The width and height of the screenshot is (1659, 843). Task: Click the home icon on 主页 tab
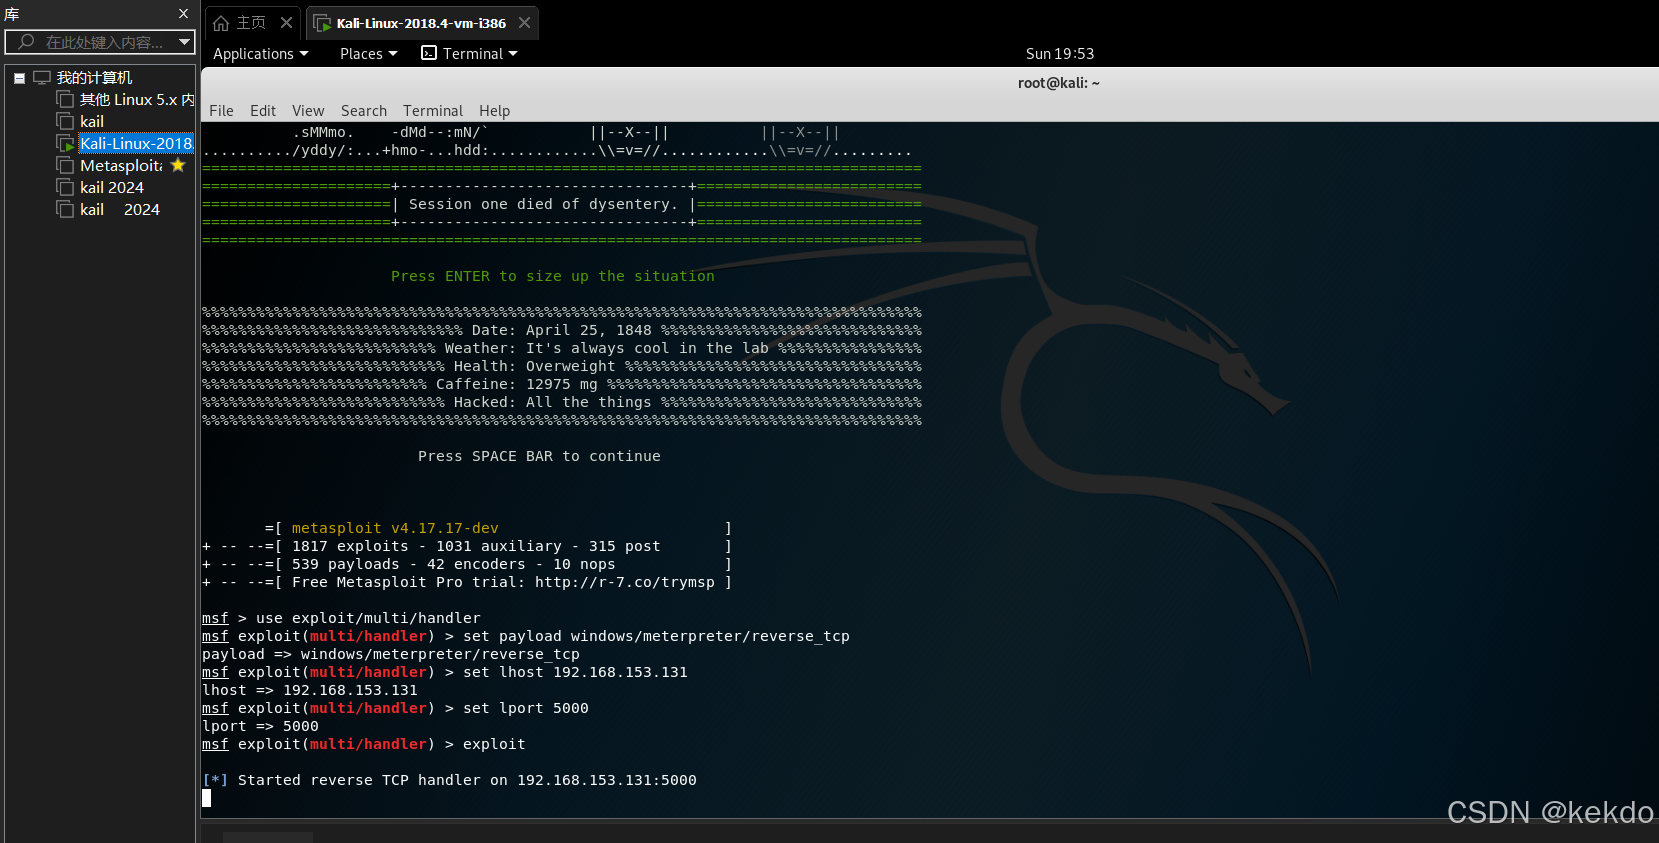click(221, 23)
